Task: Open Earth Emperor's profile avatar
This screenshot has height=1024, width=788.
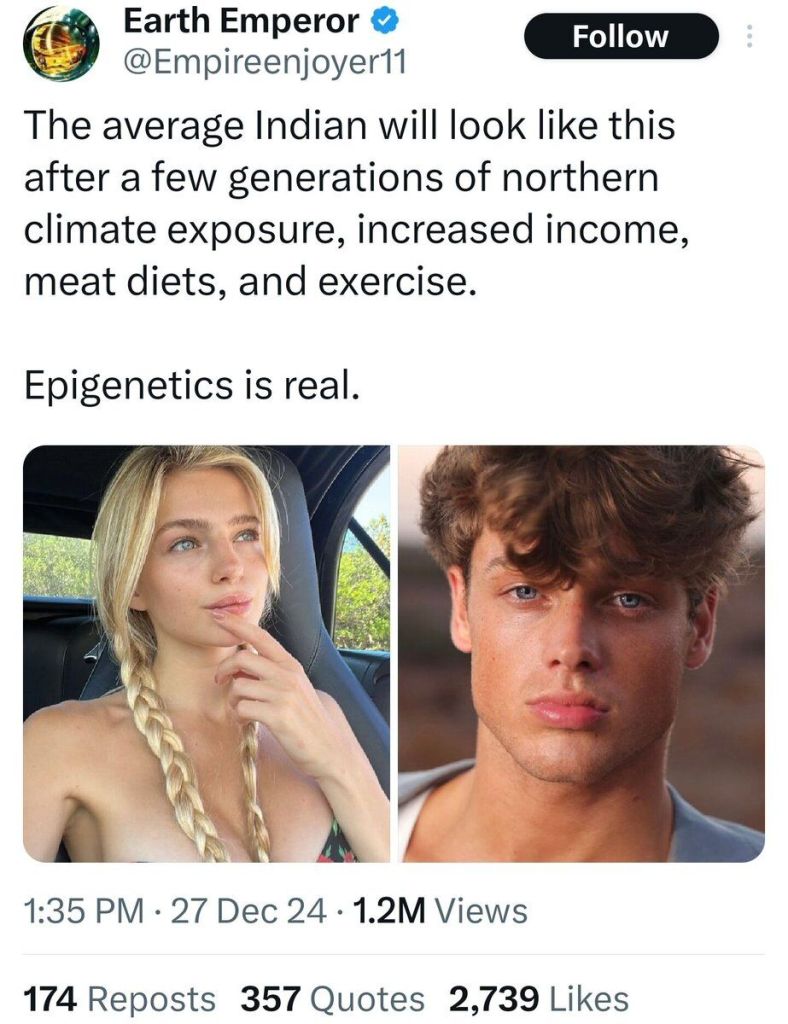Action: pos(61,44)
